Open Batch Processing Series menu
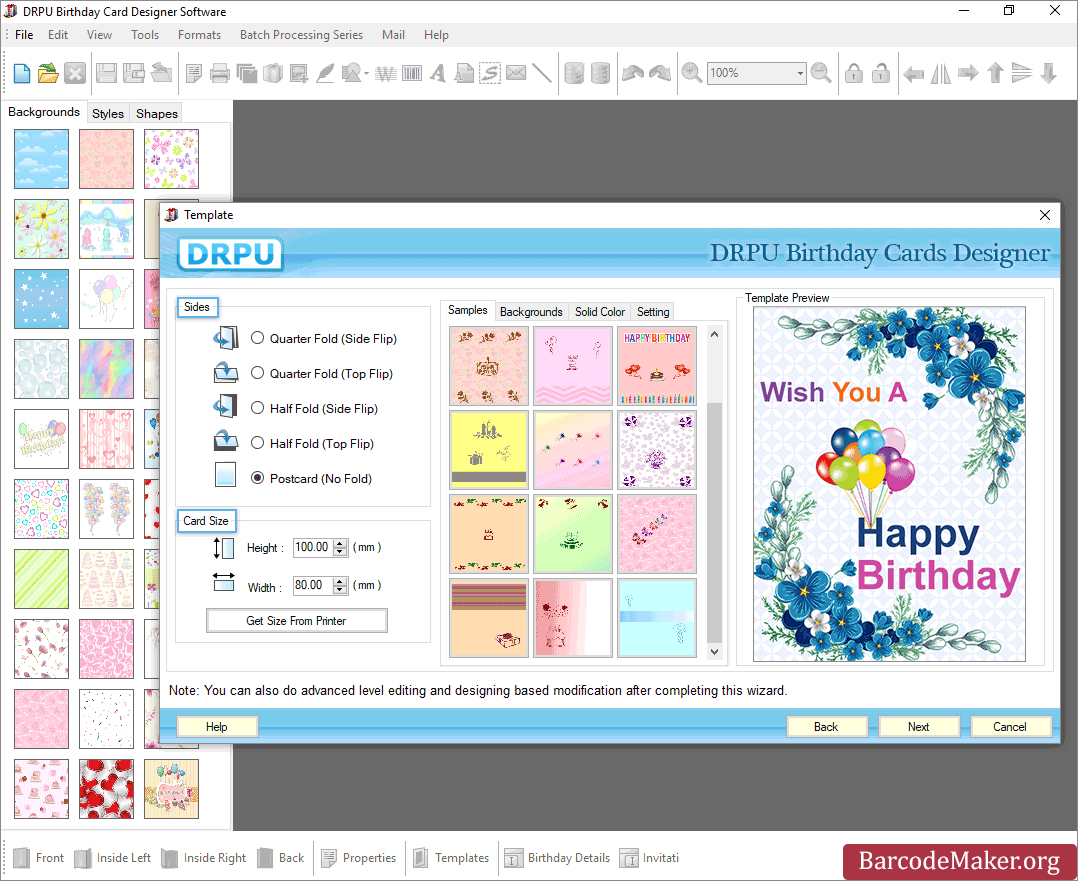 coord(301,34)
